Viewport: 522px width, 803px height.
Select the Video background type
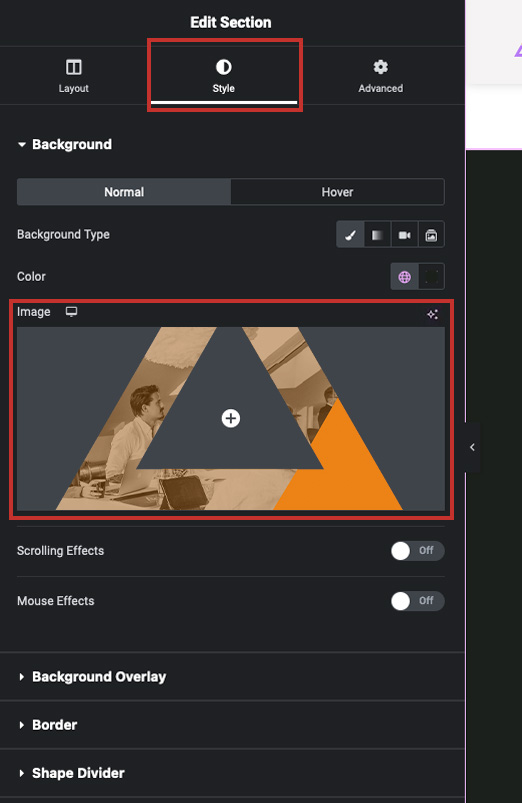(405, 235)
